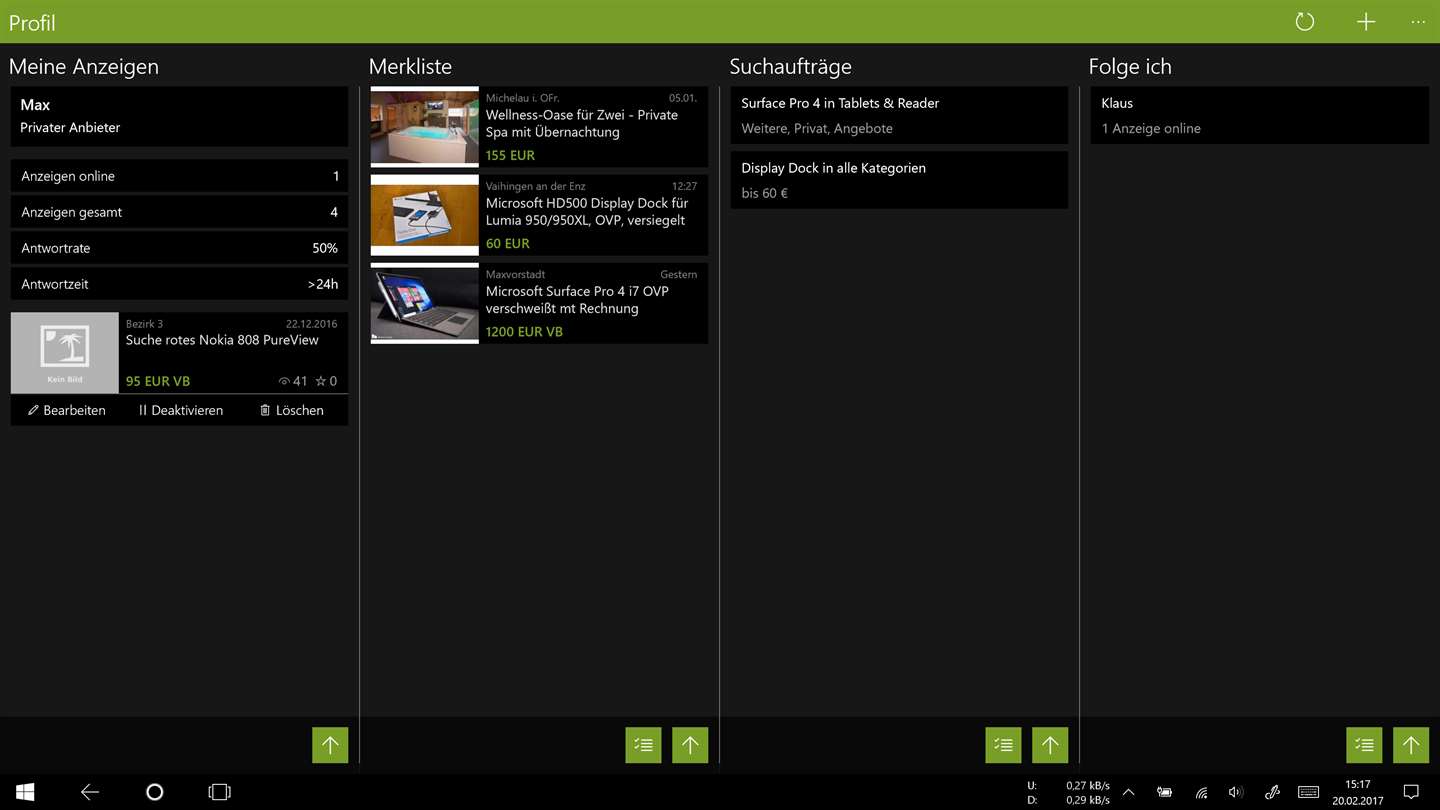Click the '1200 EUR VB' price
The height and width of the screenshot is (810, 1440).
coord(524,331)
